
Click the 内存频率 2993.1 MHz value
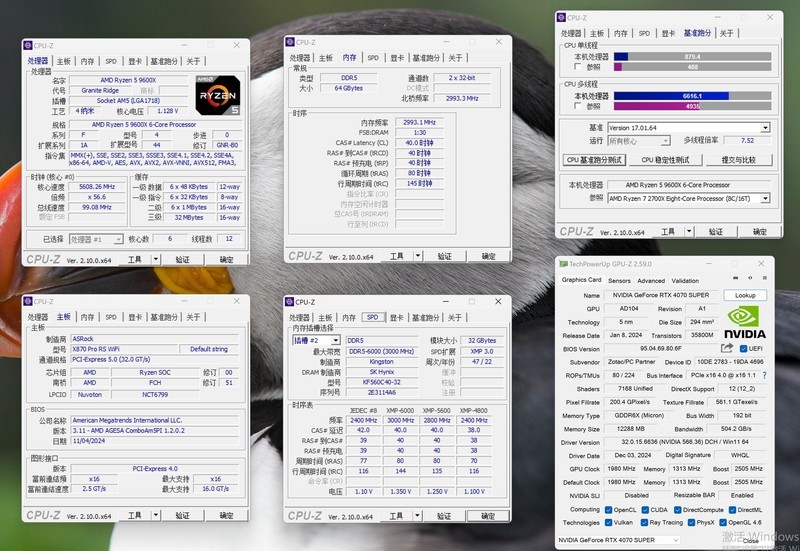point(419,122)
